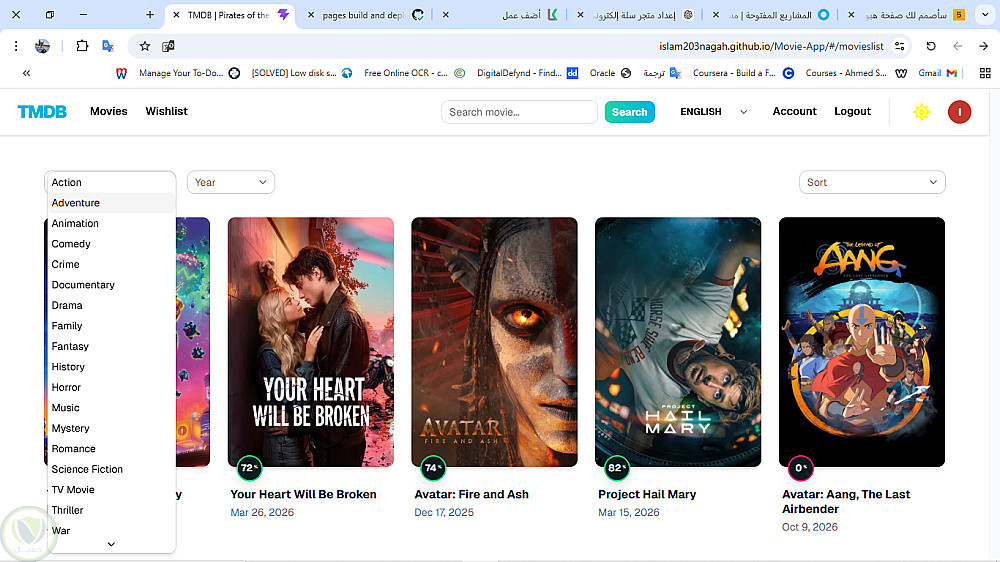The image size is (1000, 562).
Task: Click the Search button
Action: point(629,112)
